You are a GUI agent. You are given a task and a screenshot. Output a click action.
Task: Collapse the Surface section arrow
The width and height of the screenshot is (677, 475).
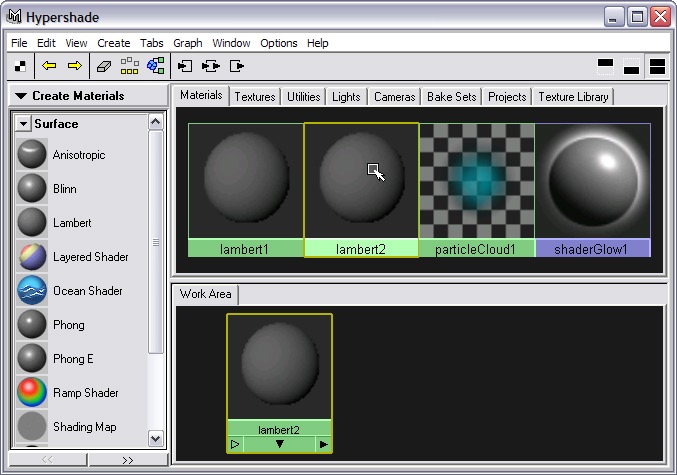[24, 124]
